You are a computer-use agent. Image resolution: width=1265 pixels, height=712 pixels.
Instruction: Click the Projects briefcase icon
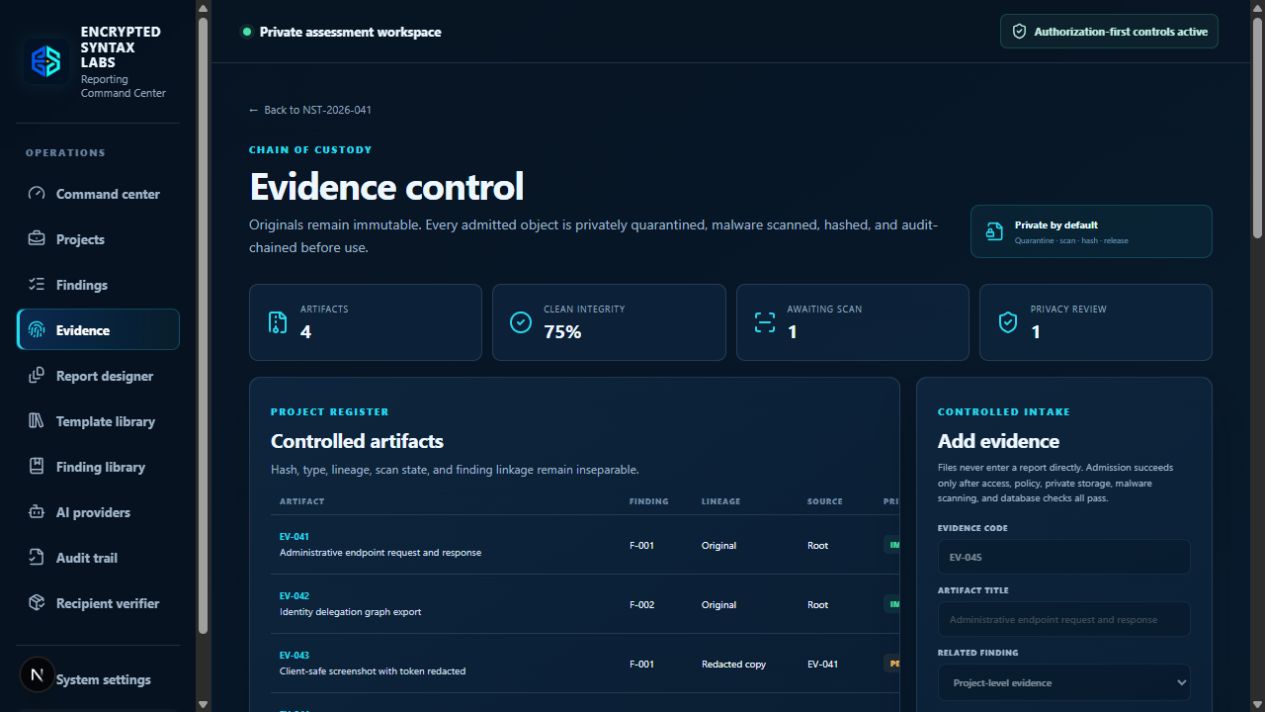[x=37, y=239]
